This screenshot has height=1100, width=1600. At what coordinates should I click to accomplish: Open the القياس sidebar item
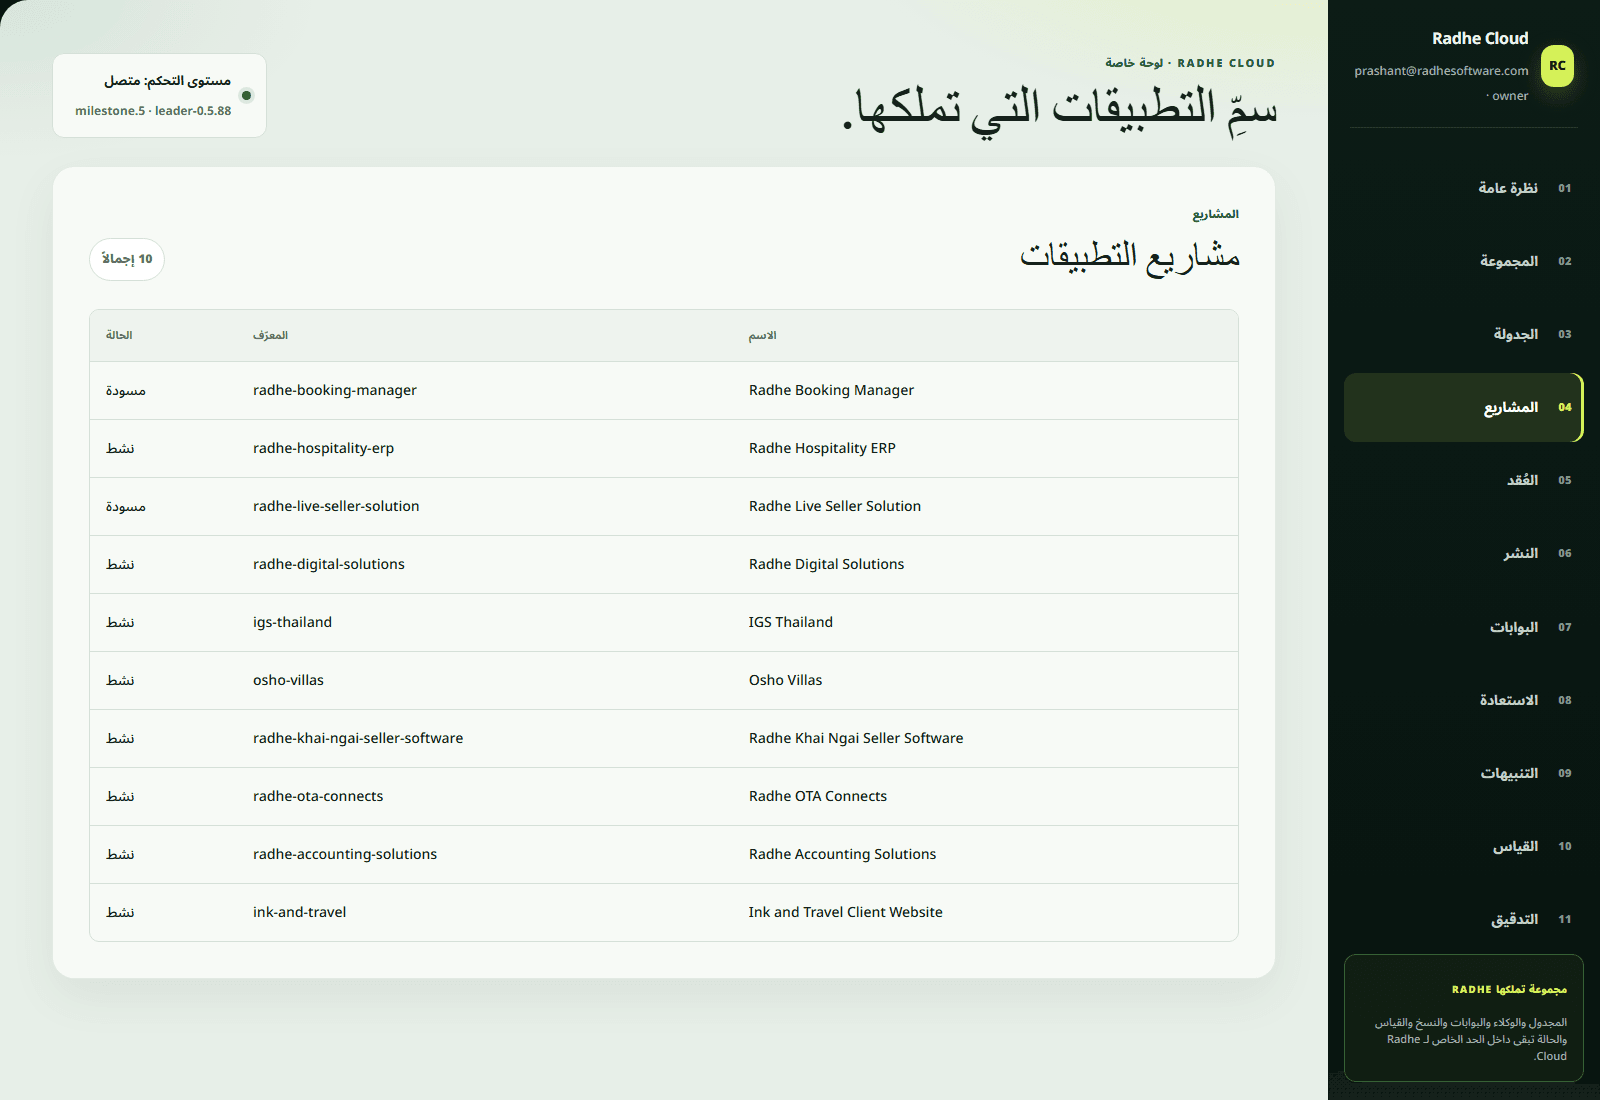coord(1463,846)
